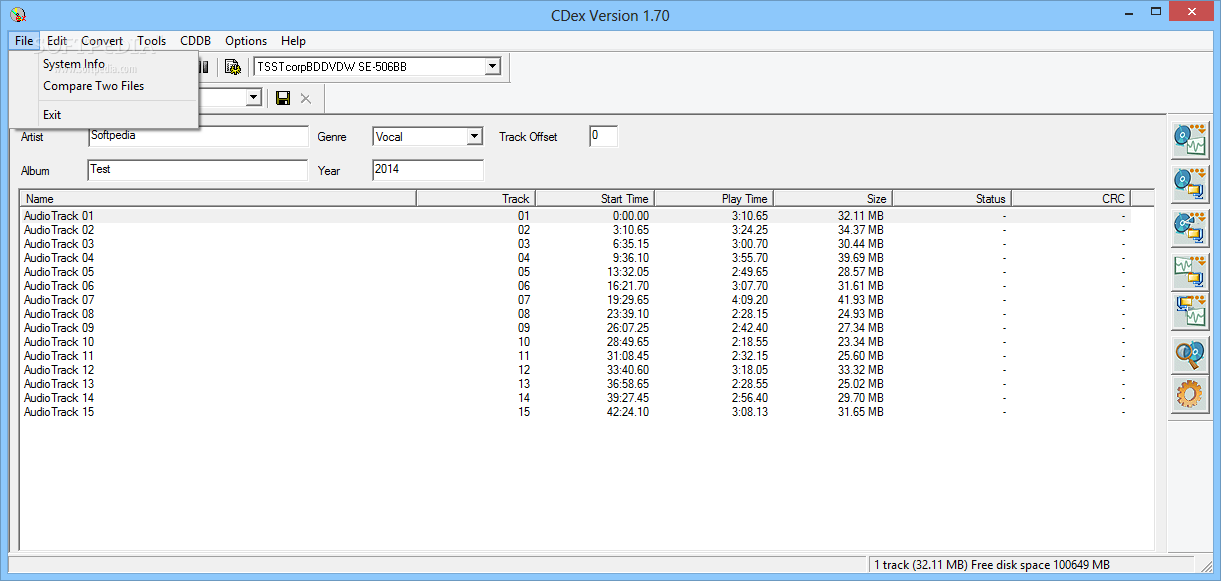This screenshot has width=1221, height=581.
Task: Convert compressed audio back to WAV icon
Action: coord(1189,311)
